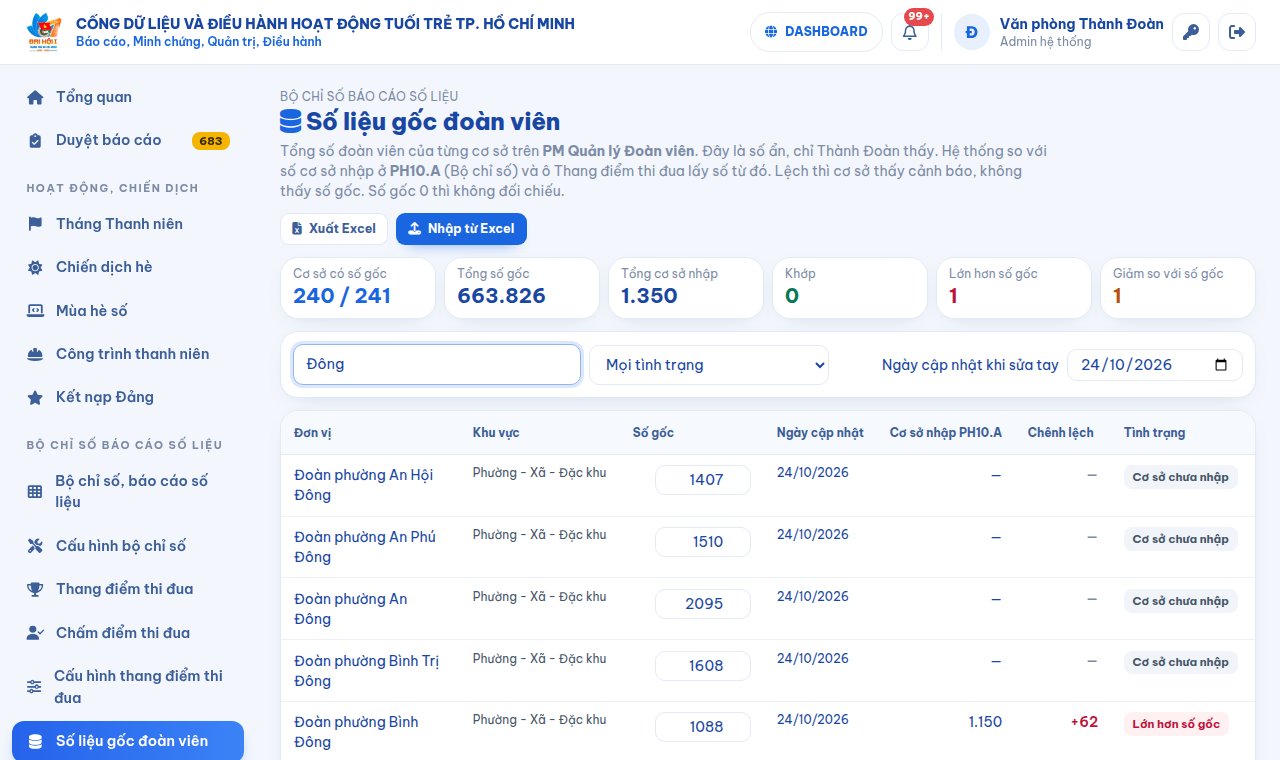Click the Duyệt báo cáo clipboard icon
This screenshot has width=1280, height=760.
pyautogui.click(x=35, y=140)
